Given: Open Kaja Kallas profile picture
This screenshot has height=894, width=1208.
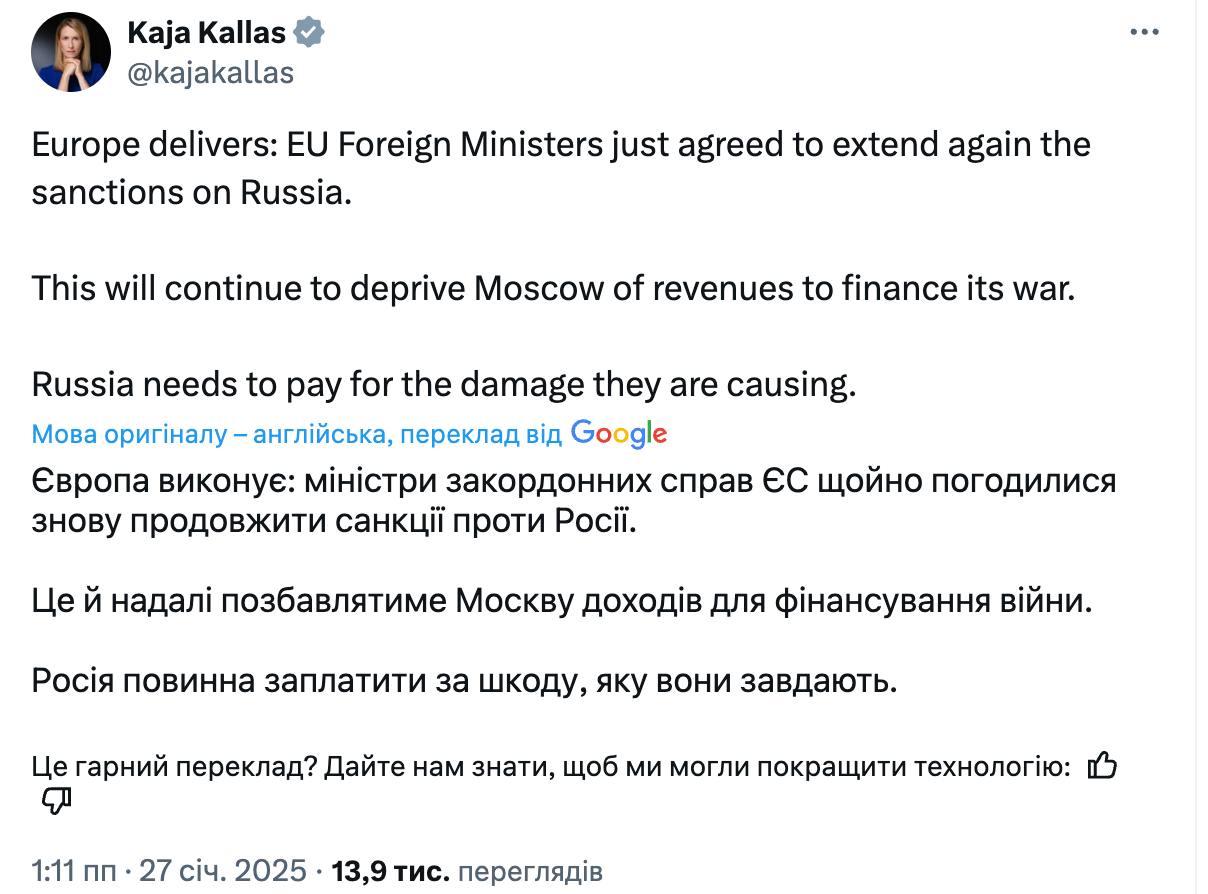Looking at the screenshot, I should [x=70, y=52].
